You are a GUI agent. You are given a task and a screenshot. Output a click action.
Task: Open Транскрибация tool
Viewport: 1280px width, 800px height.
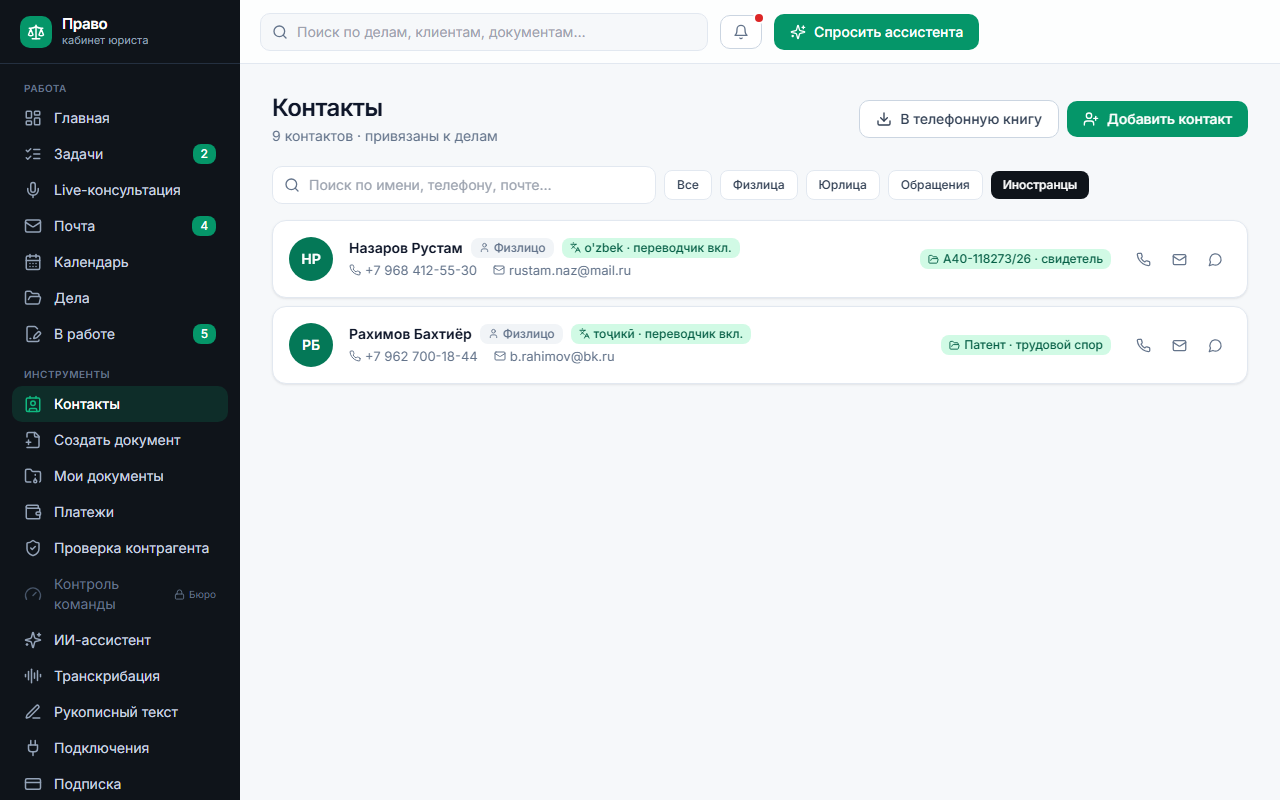pyautogui.click(x=120, y=676)
